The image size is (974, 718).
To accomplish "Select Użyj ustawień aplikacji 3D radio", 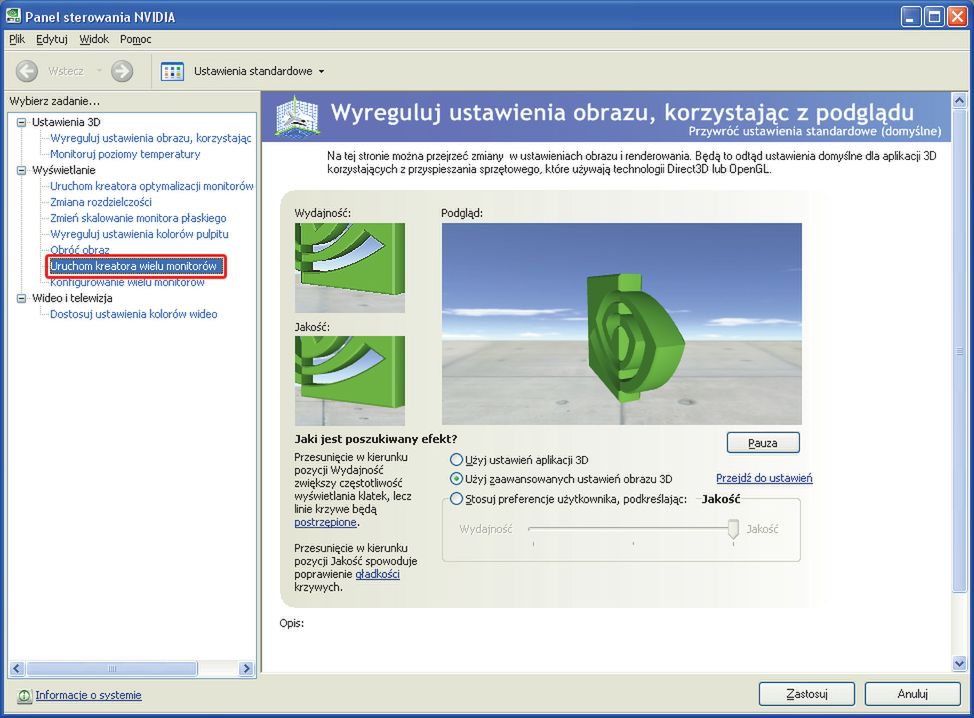I will (x=456, y=460).
